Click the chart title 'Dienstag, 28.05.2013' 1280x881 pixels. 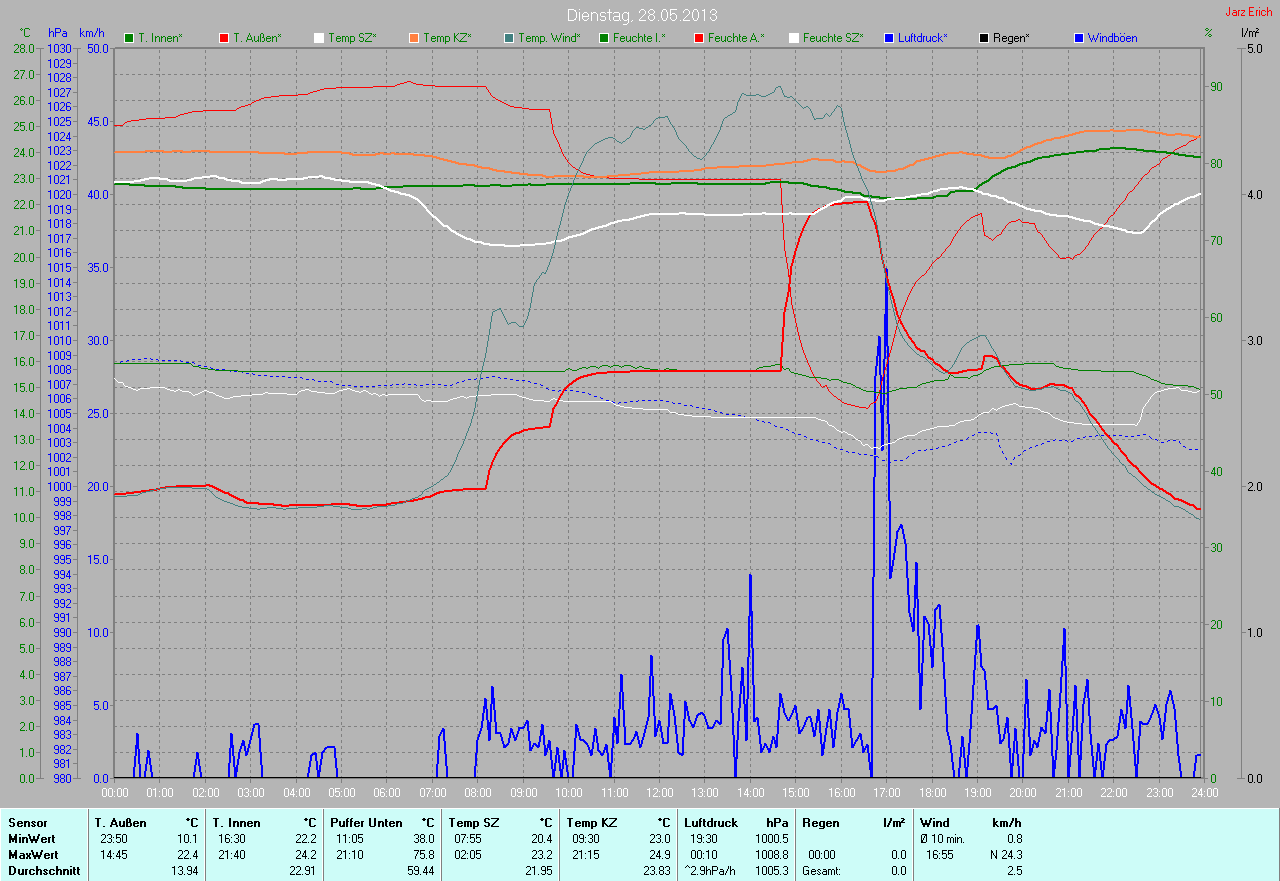click(642, 15)
